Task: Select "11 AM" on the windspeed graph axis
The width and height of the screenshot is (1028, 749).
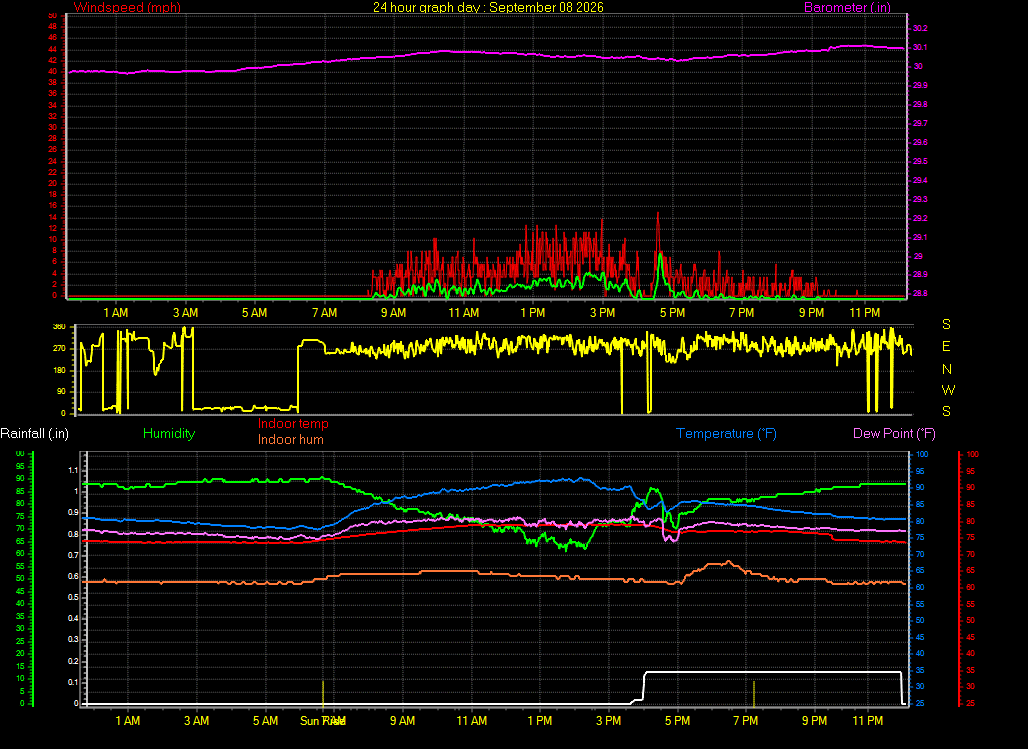Action: pos(464,313)
